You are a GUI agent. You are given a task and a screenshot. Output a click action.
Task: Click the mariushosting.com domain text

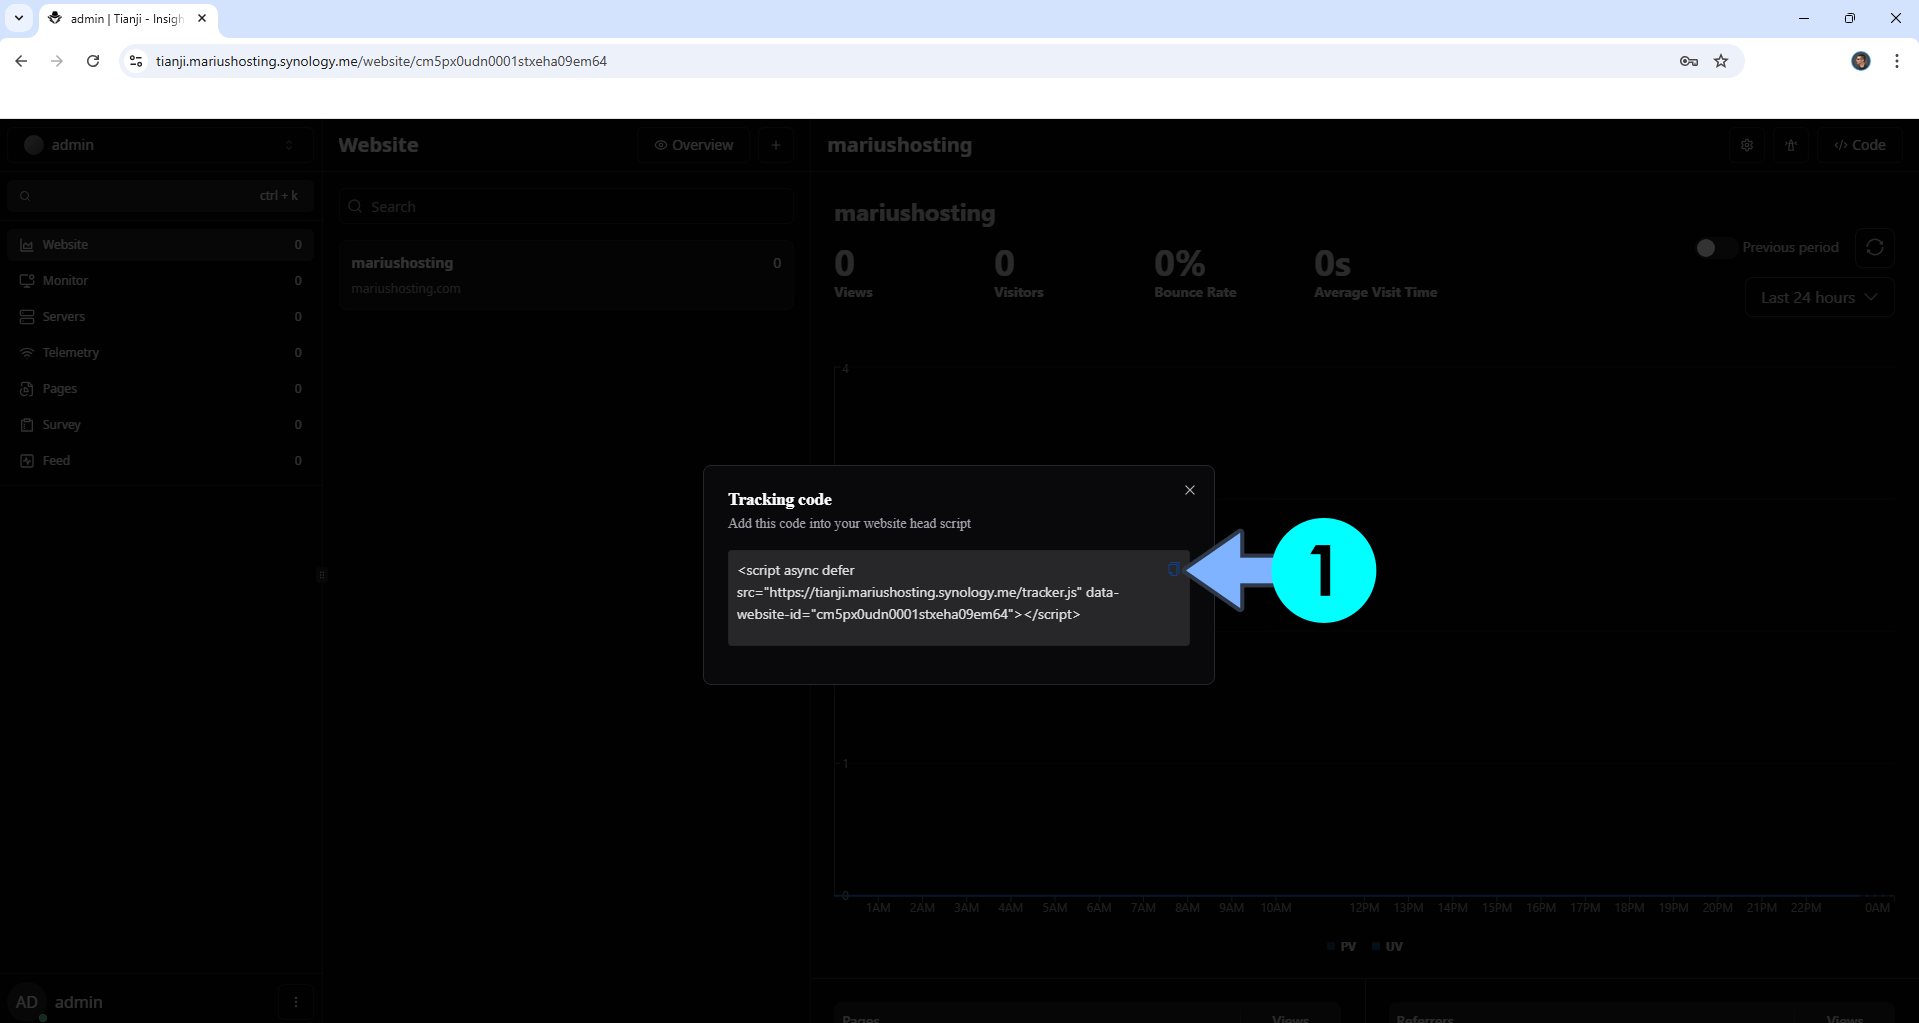(x=406, y=288)
